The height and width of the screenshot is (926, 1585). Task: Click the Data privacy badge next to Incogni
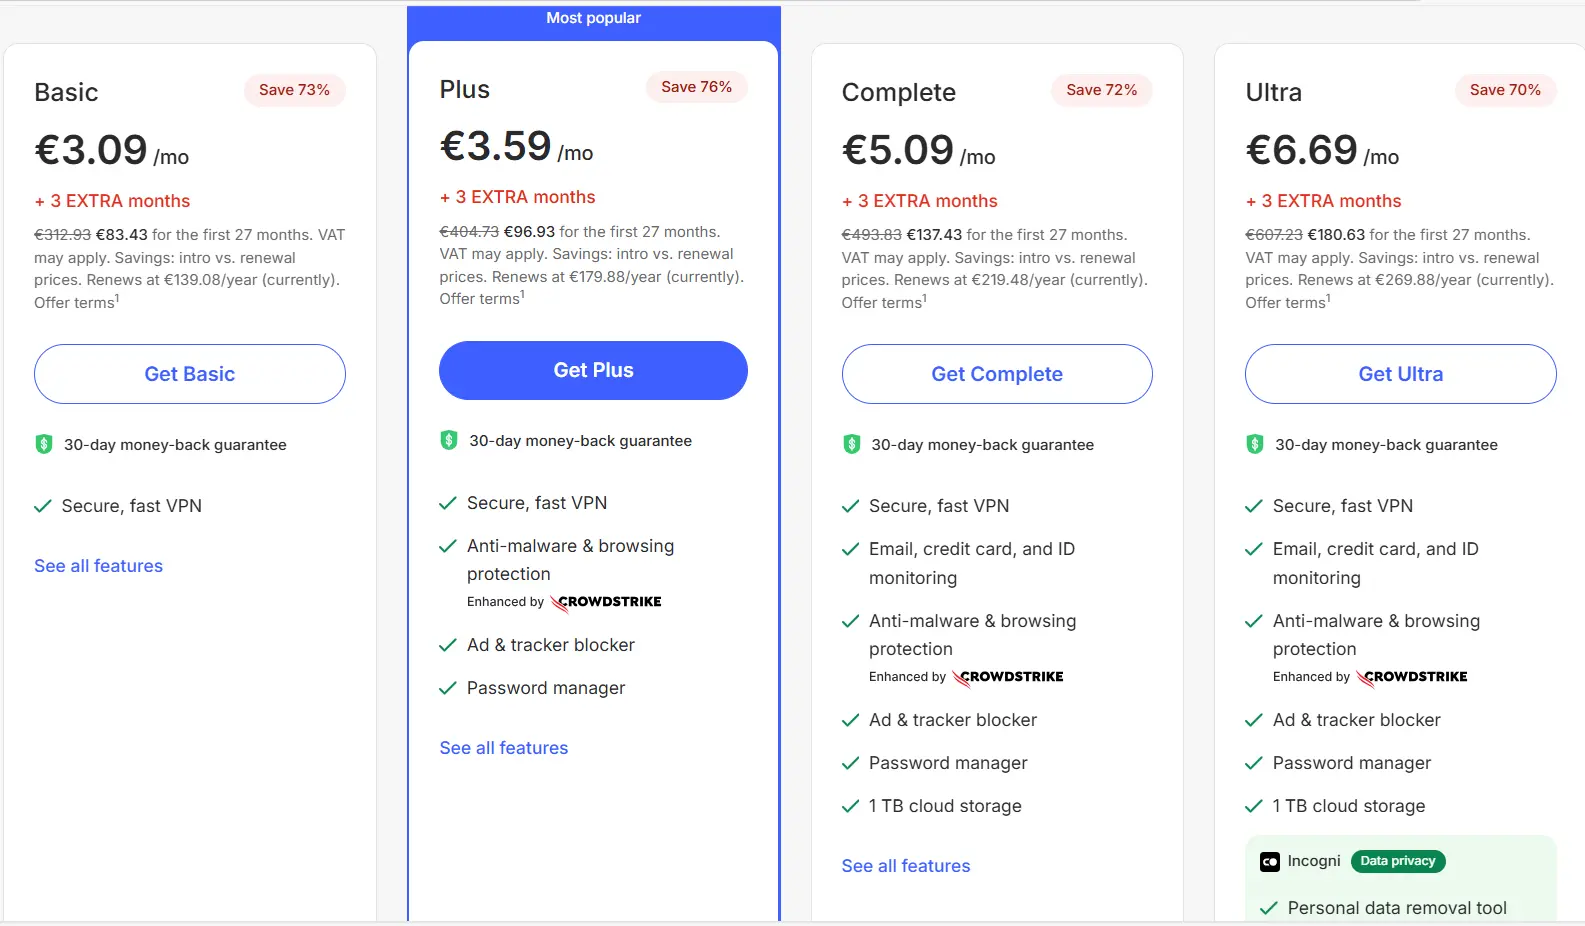1397,861
